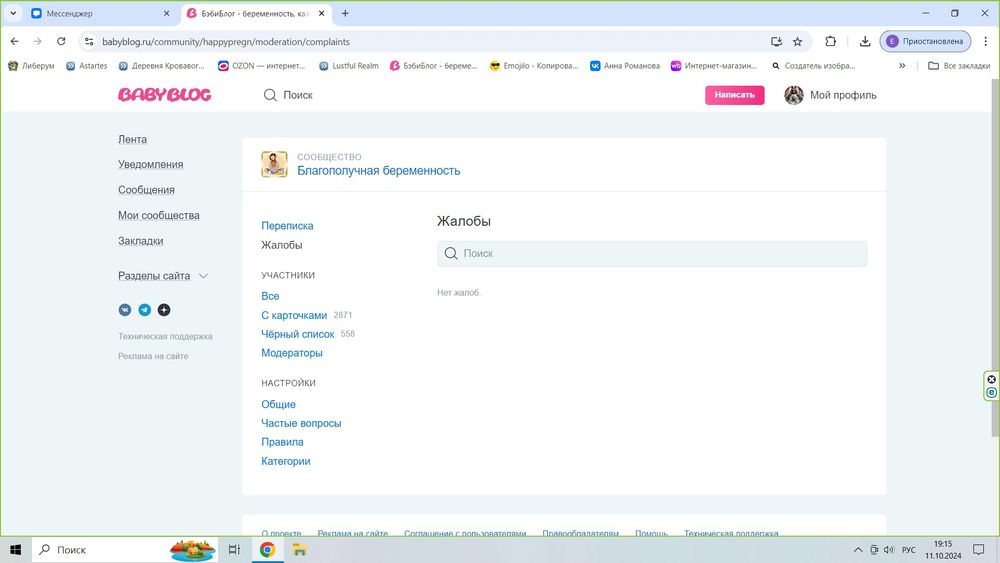
Task: Close the Мессенджер tab
Action: click(166, 13)
